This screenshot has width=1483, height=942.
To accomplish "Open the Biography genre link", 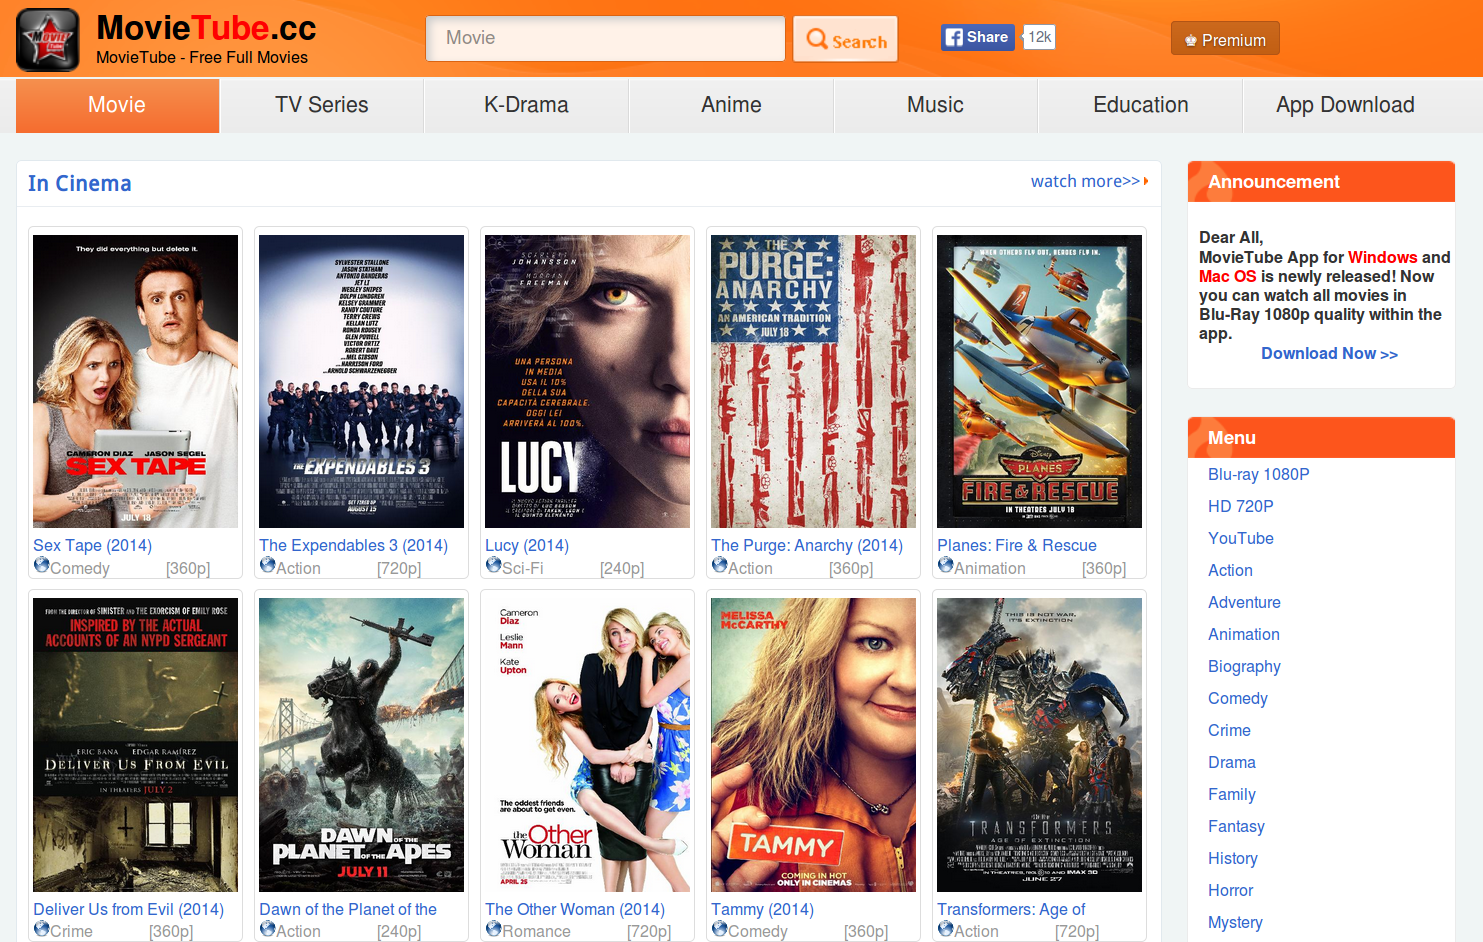I will tap(1244, 666).
